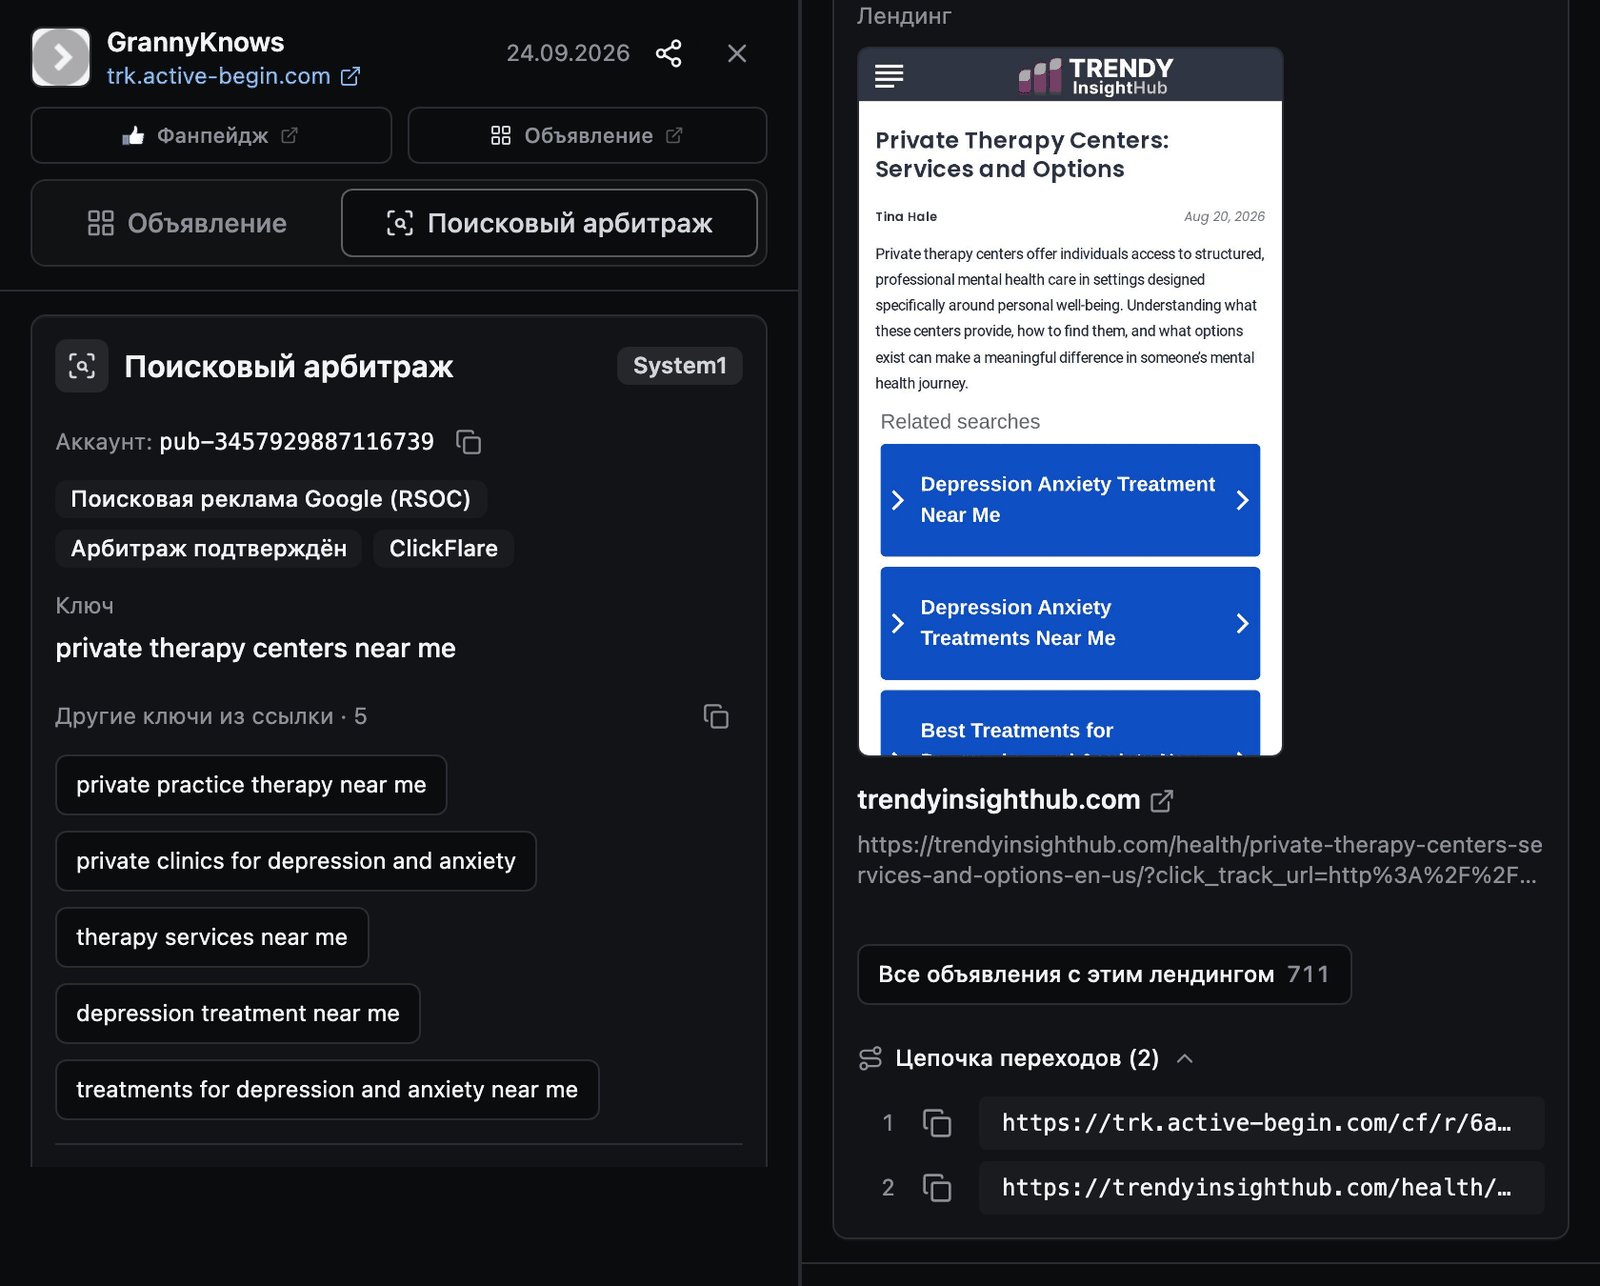This screenshot has height=1286, width=1600.
Task: Select keyword treatments for depression and anxiety near me
Action: 327,1089
